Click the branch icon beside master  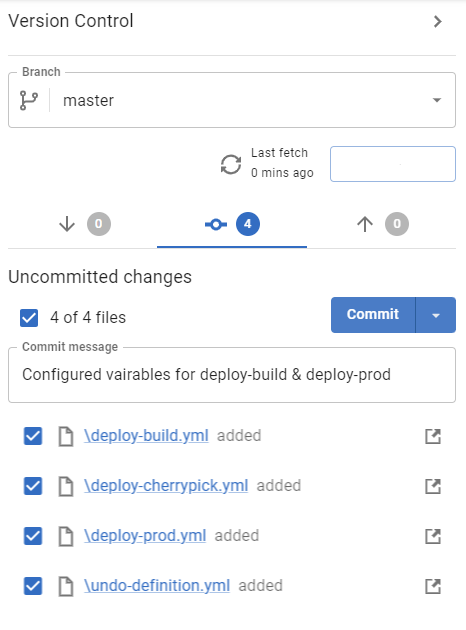point(29,100)
